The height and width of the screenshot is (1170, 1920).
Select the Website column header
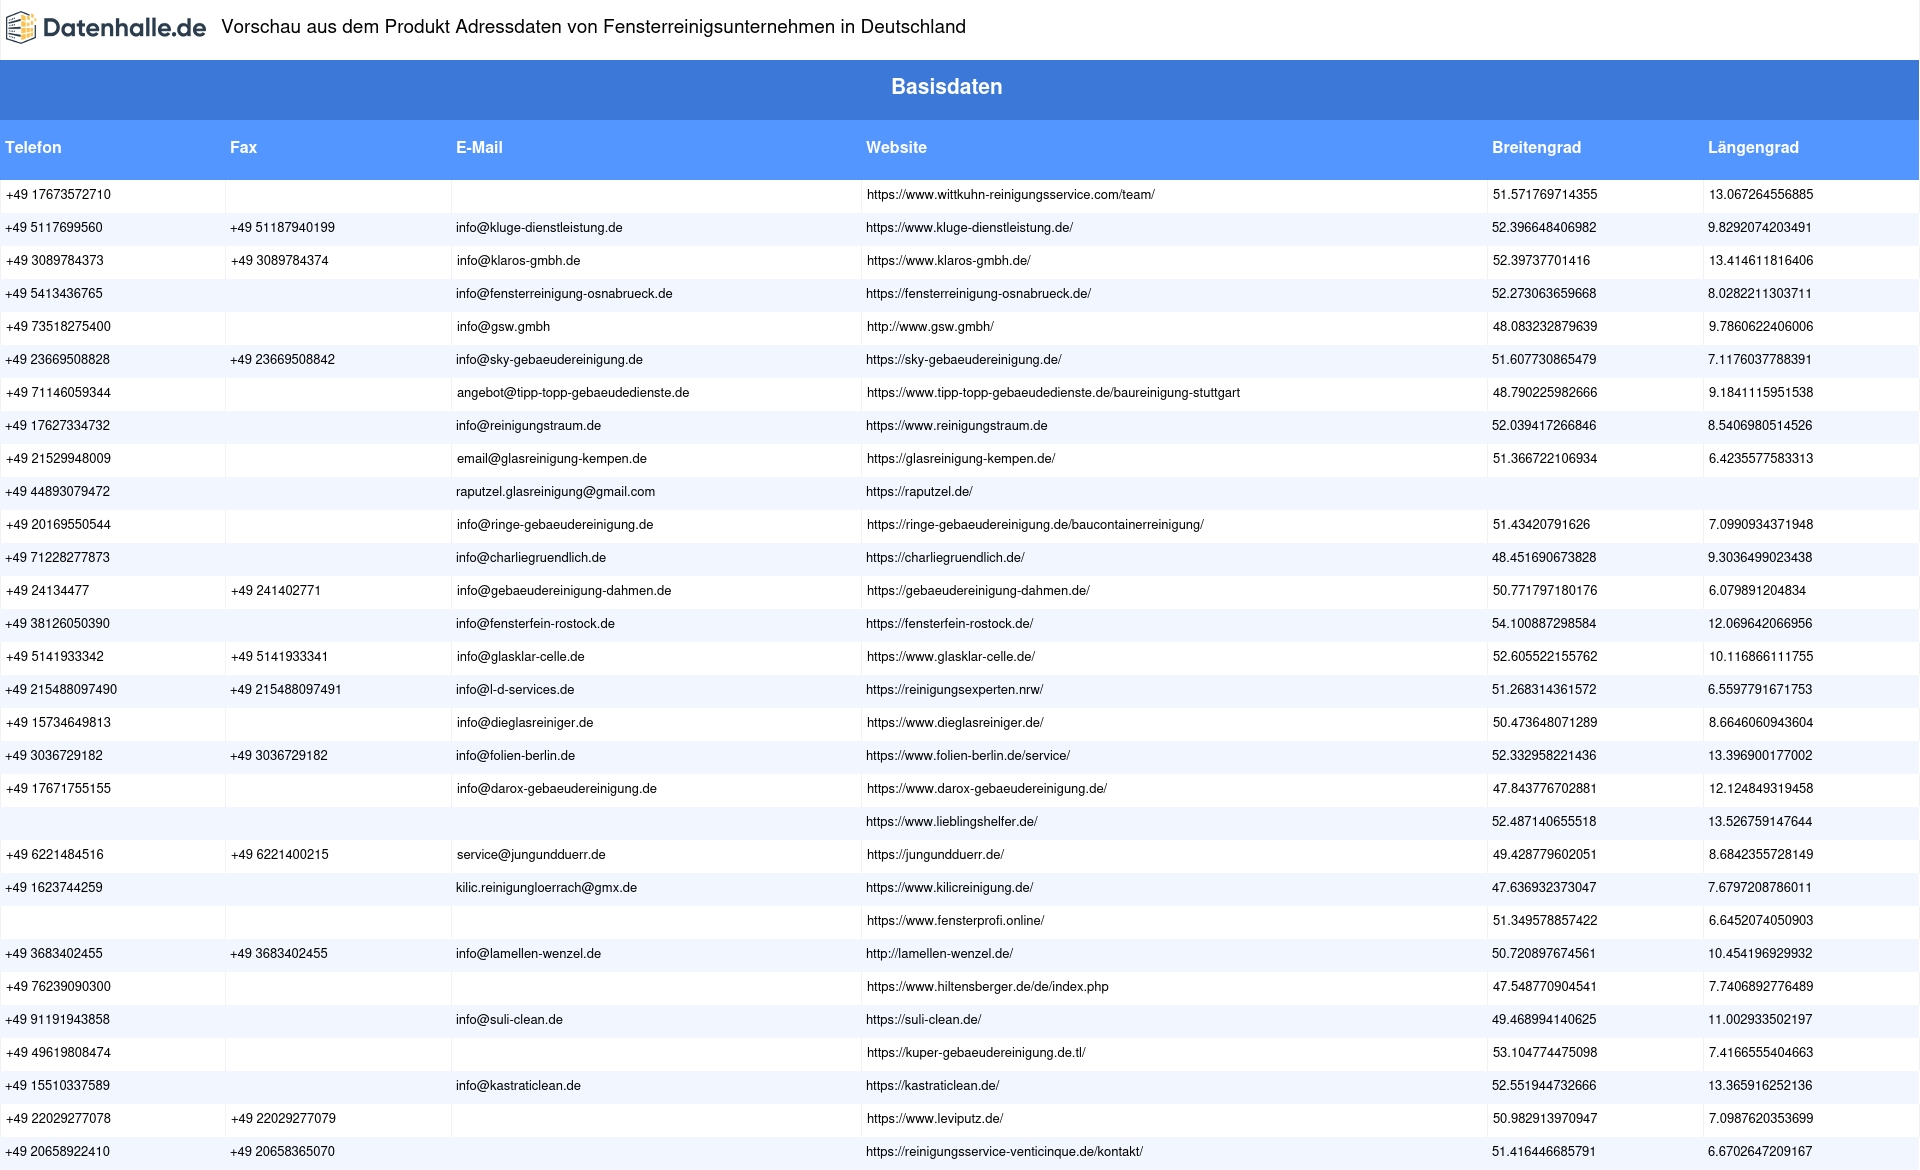point(896,147)
